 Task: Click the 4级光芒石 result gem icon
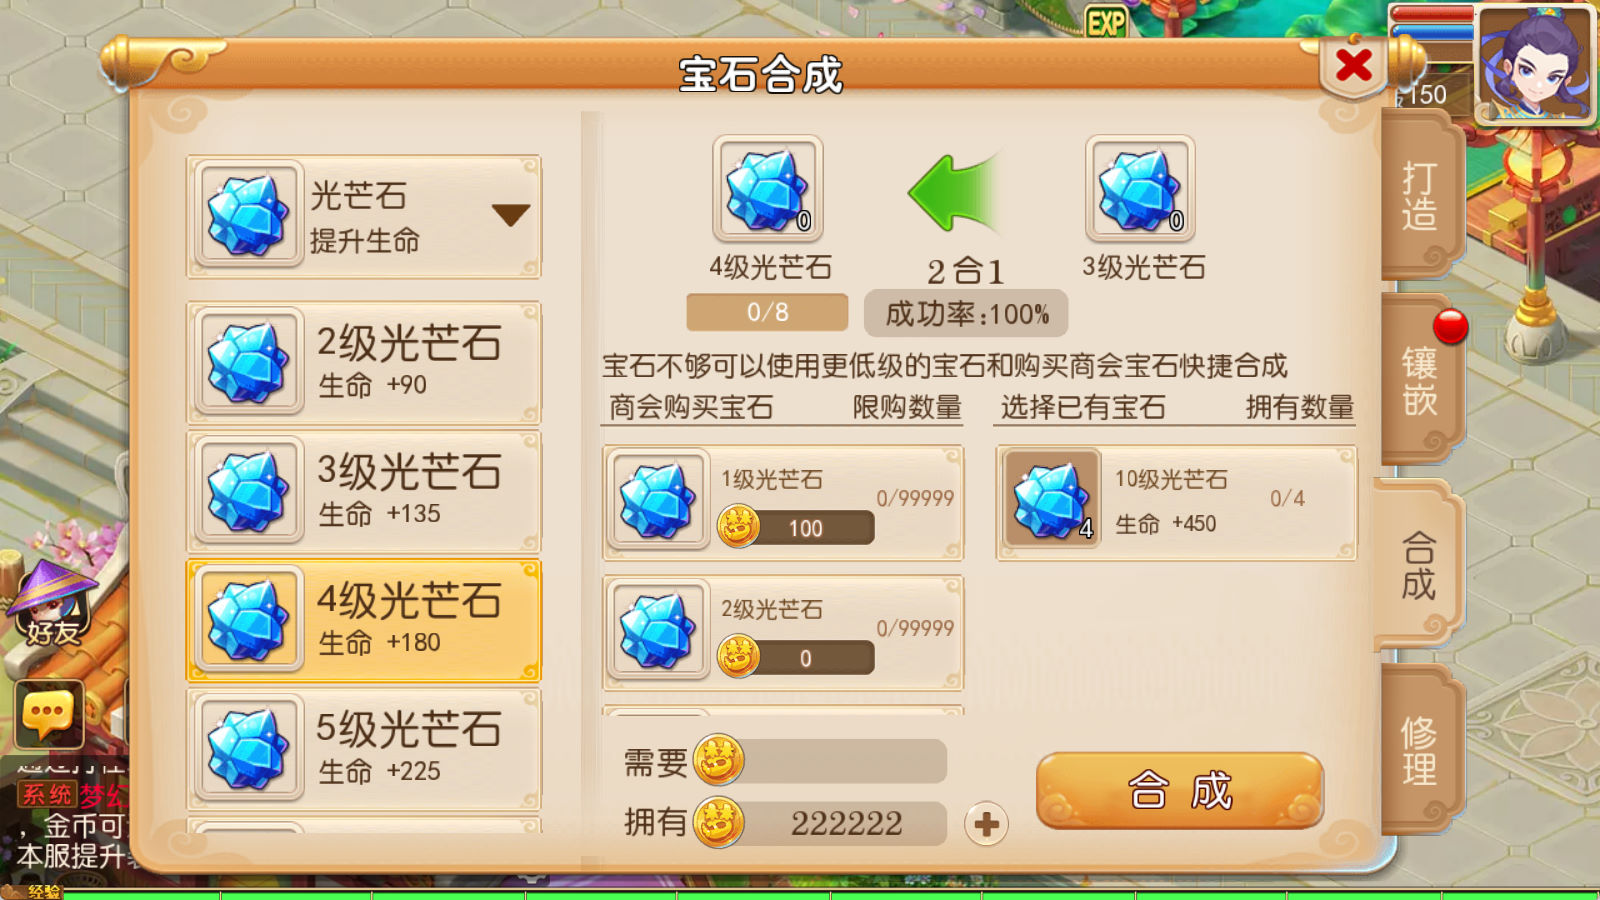(x=768, y=189)
